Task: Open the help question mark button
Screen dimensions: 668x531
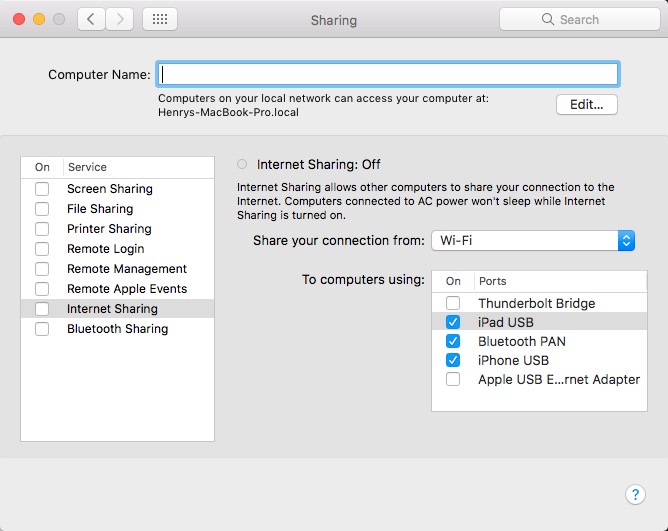Action: coord(635,494)
